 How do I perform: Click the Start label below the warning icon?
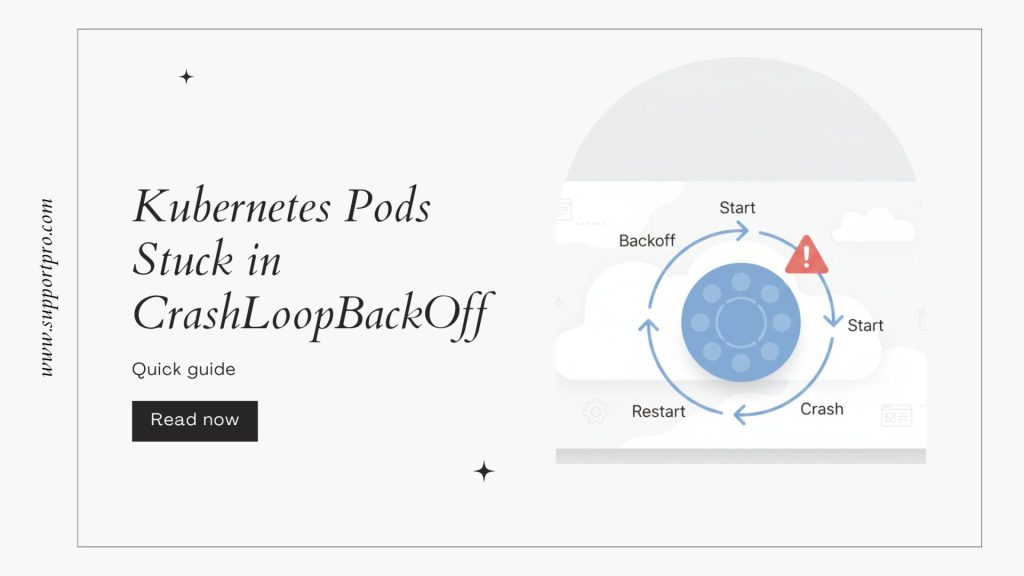point(865,325)
